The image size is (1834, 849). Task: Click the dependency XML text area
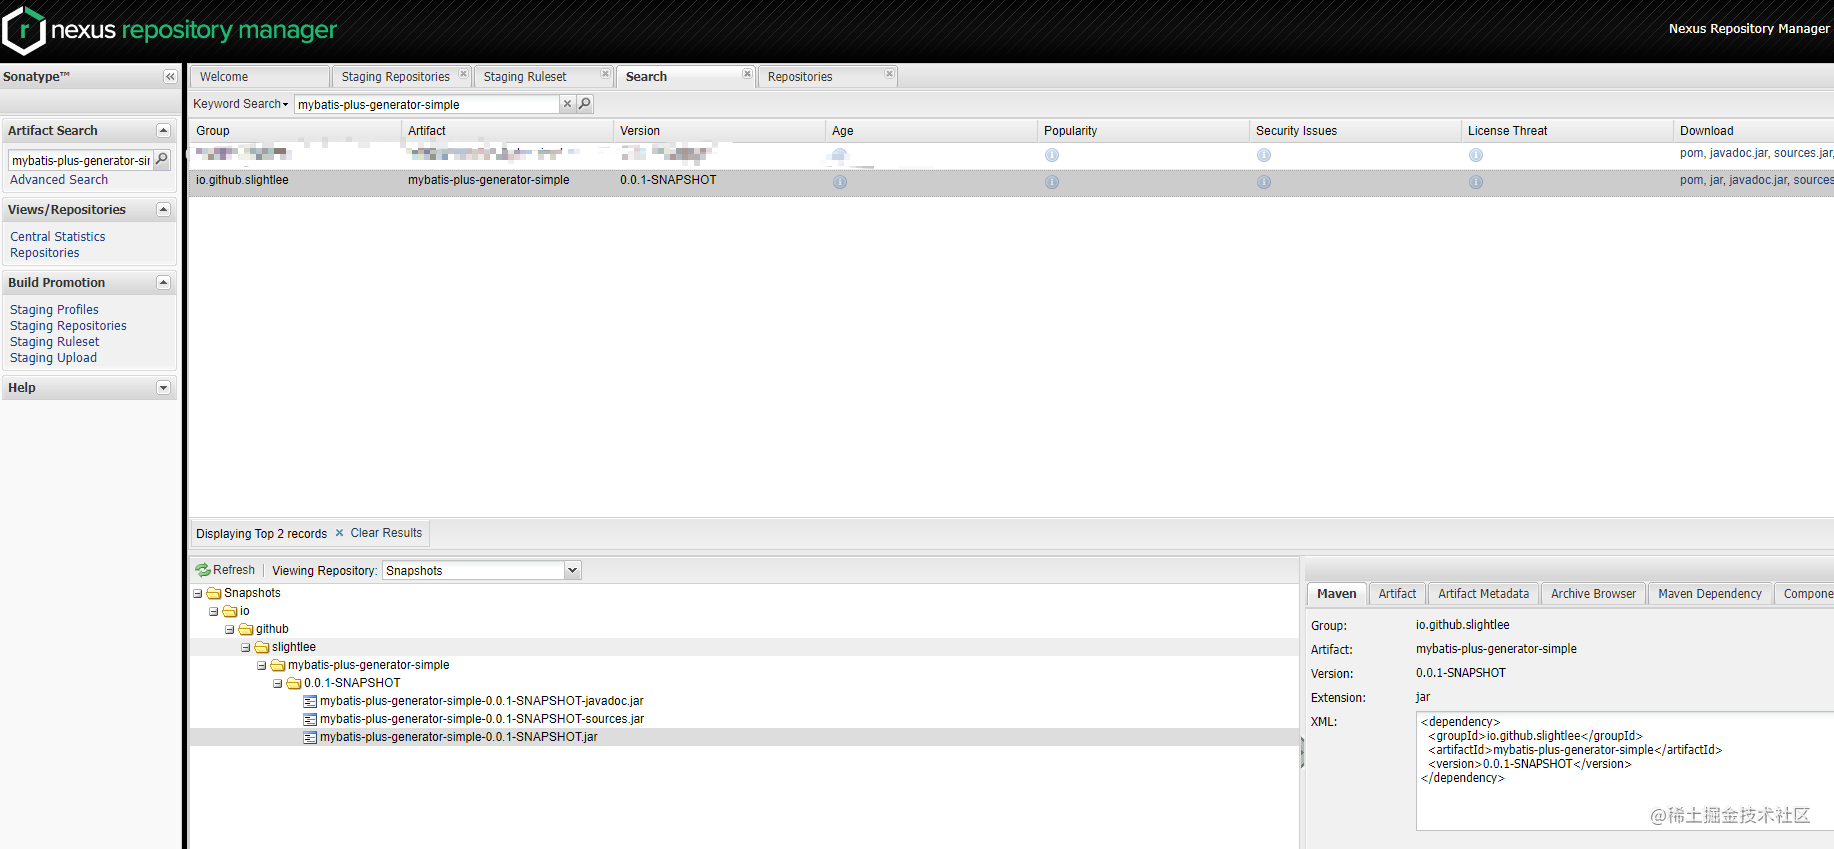1625,771
